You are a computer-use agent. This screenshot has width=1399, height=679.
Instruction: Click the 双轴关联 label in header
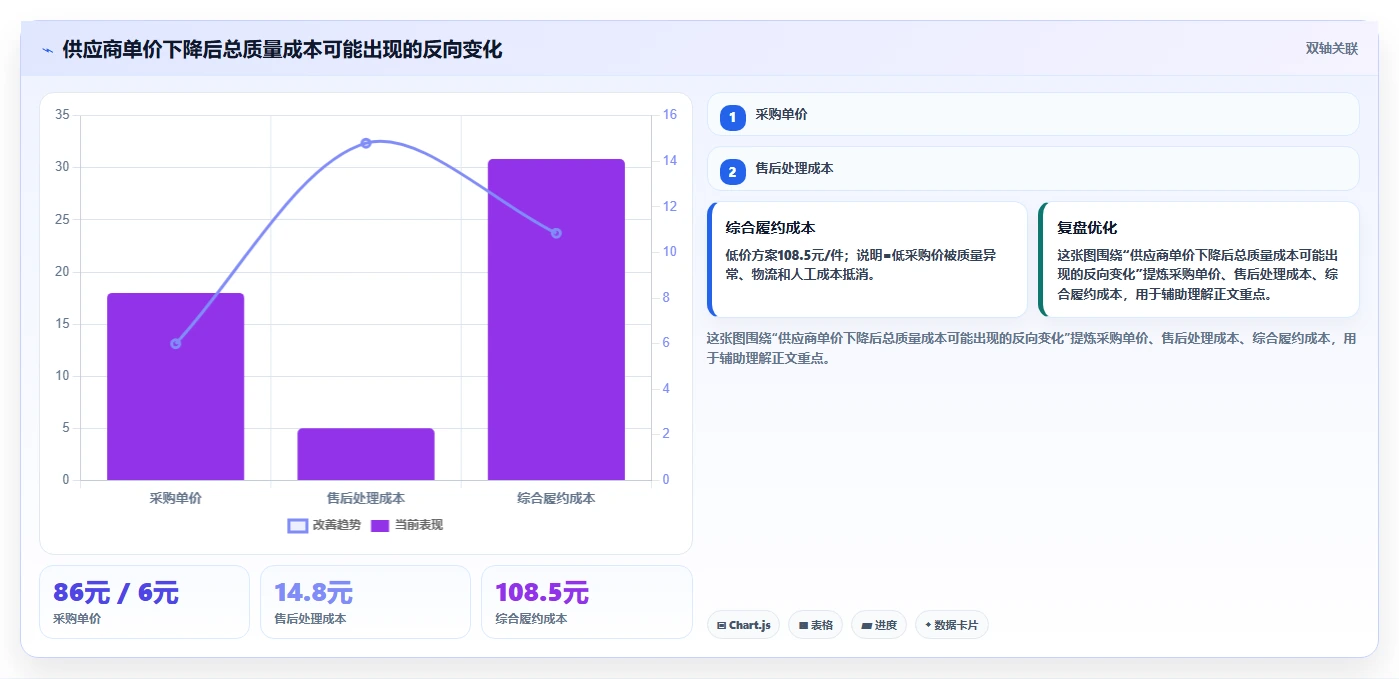[x=1331, y=49]
